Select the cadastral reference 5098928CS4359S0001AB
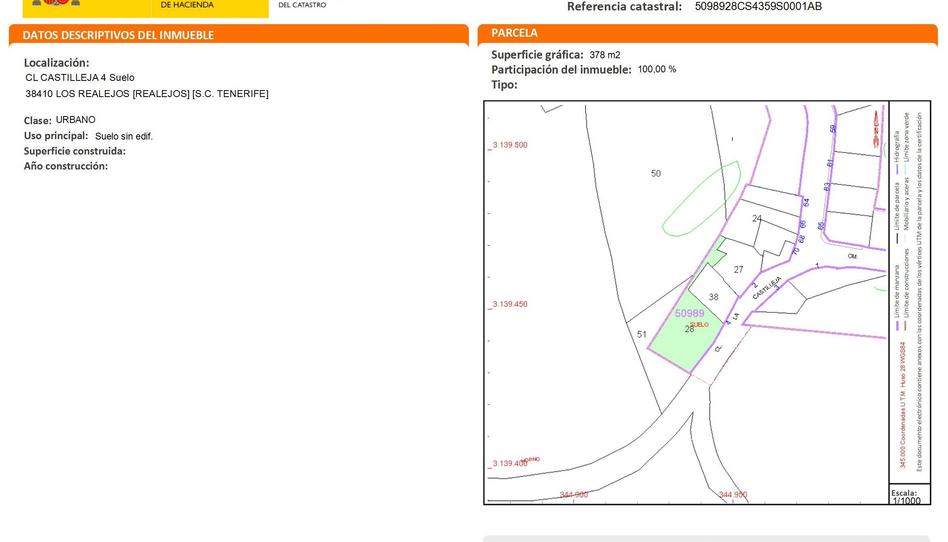Image resolution: width=948 pixels, height=542 pixels. [x=758, y=6]
